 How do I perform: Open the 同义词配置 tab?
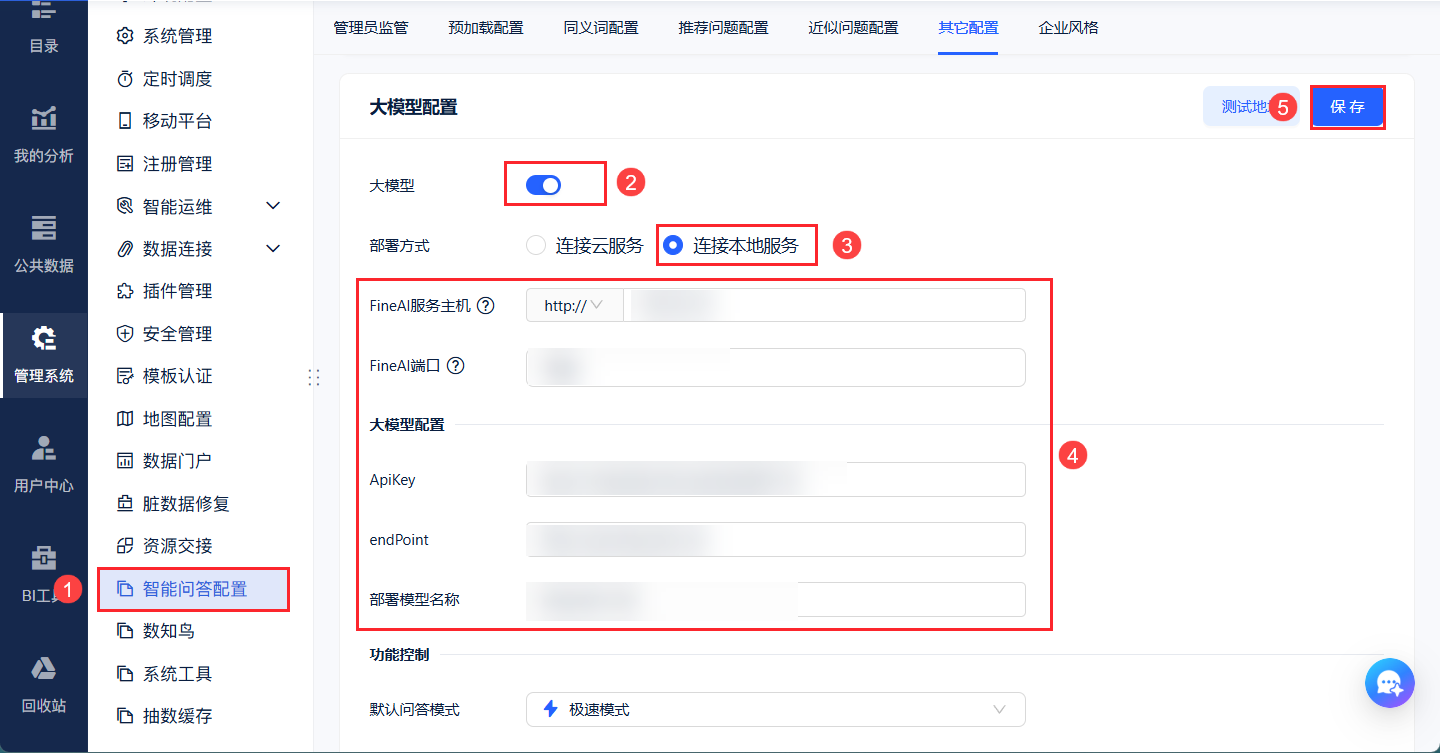[601, 28]
